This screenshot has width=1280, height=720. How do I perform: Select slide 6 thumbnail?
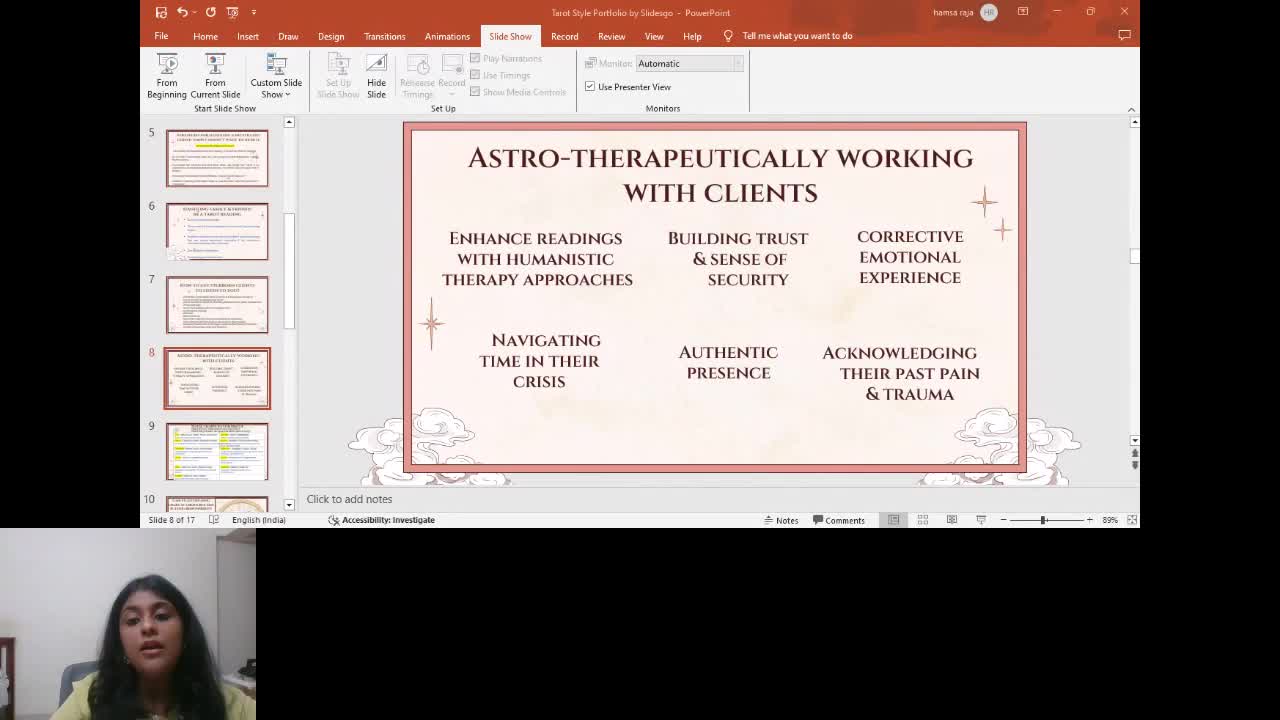[217, 232]
